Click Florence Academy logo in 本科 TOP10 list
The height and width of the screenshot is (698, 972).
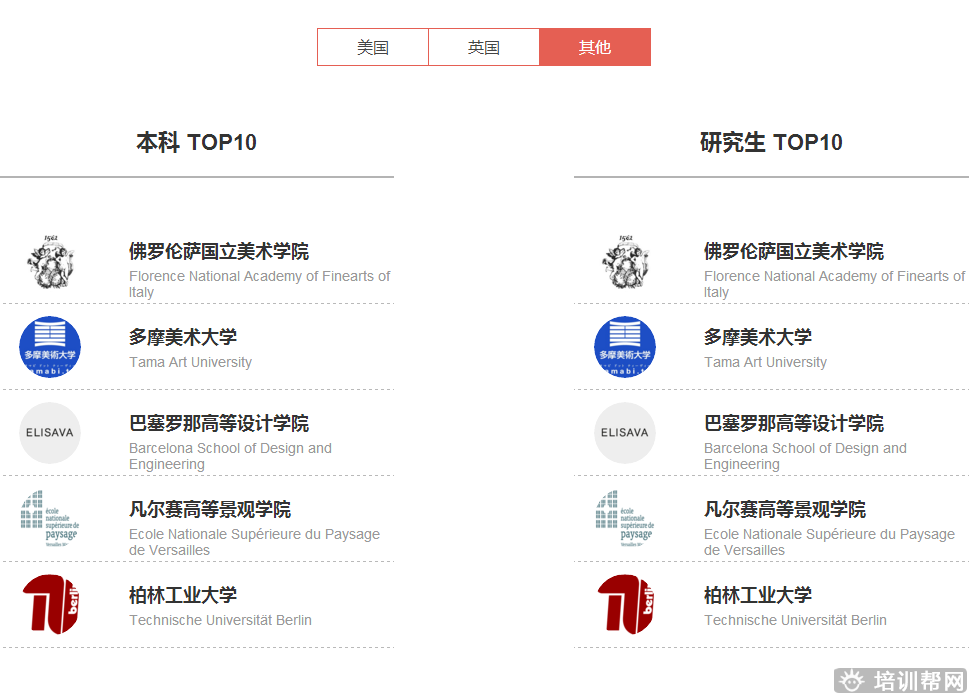pos(50,261)
